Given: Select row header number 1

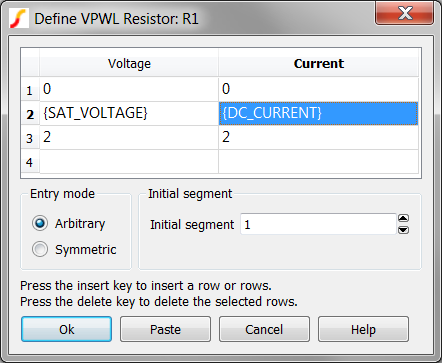Looking at the screenshot, I should click(x=30, y=90).
